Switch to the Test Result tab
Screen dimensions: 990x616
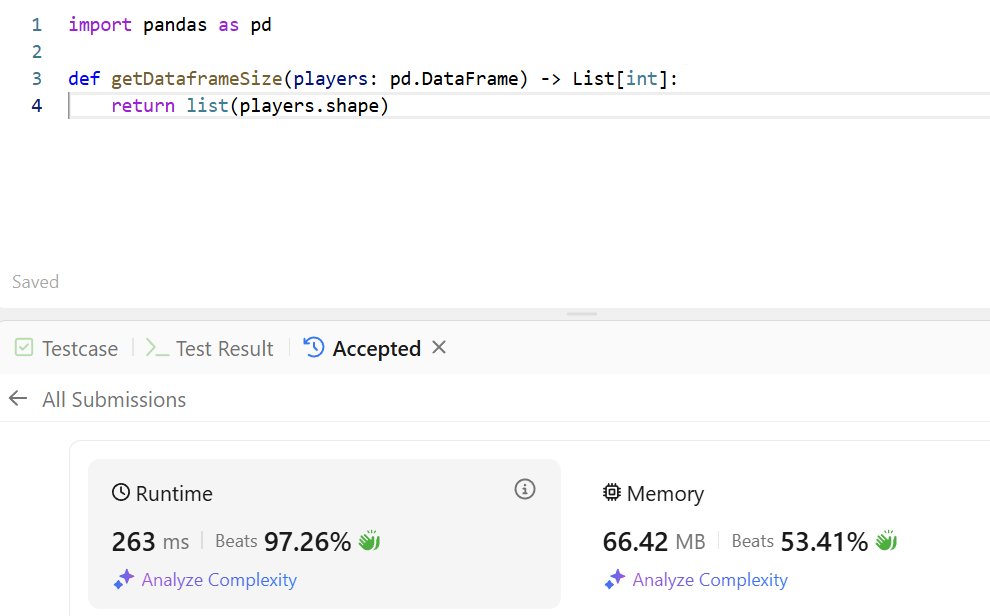(x=210, y=348)
